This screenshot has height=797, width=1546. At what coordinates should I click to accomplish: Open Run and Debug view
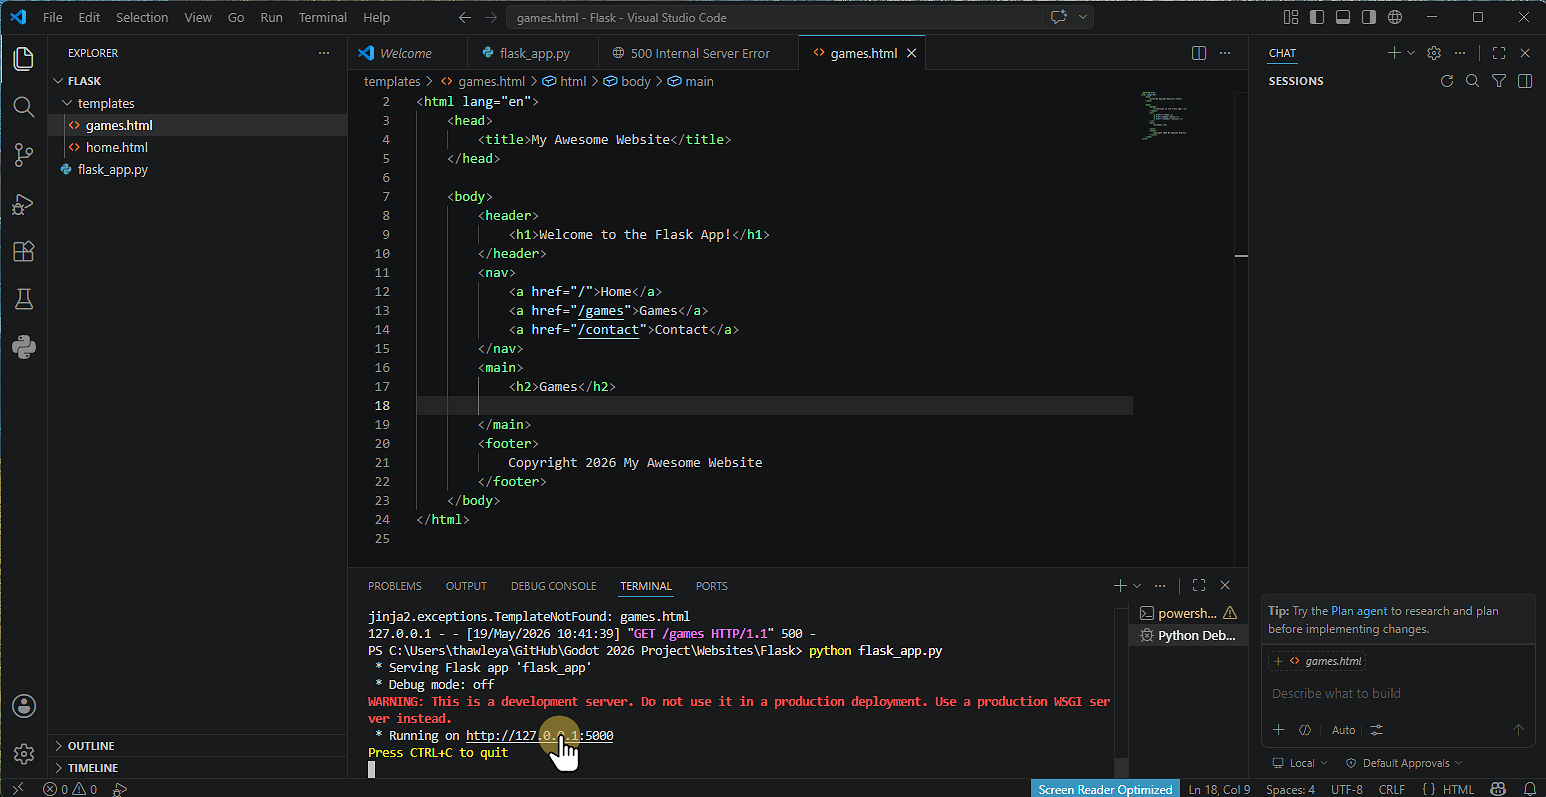pyautogui.click(x=24, y=204)
